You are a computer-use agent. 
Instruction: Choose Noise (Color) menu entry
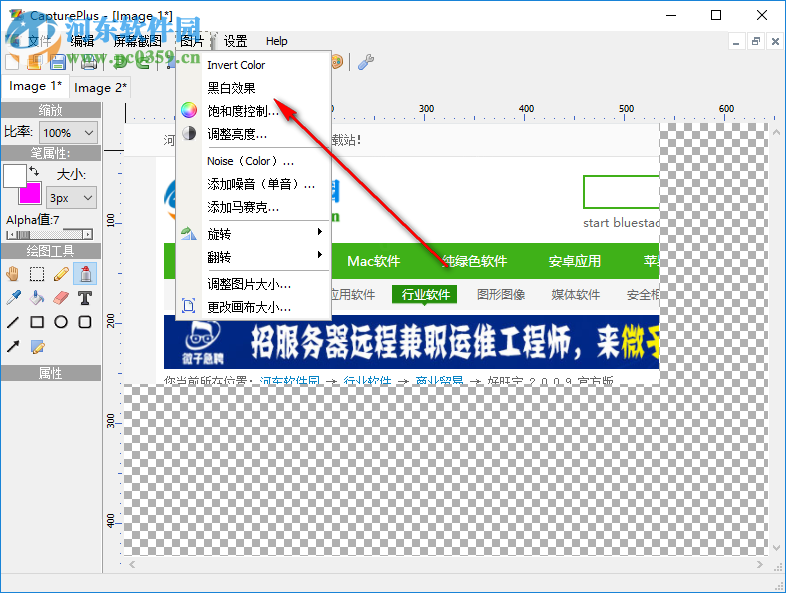[x=251, y=161]
